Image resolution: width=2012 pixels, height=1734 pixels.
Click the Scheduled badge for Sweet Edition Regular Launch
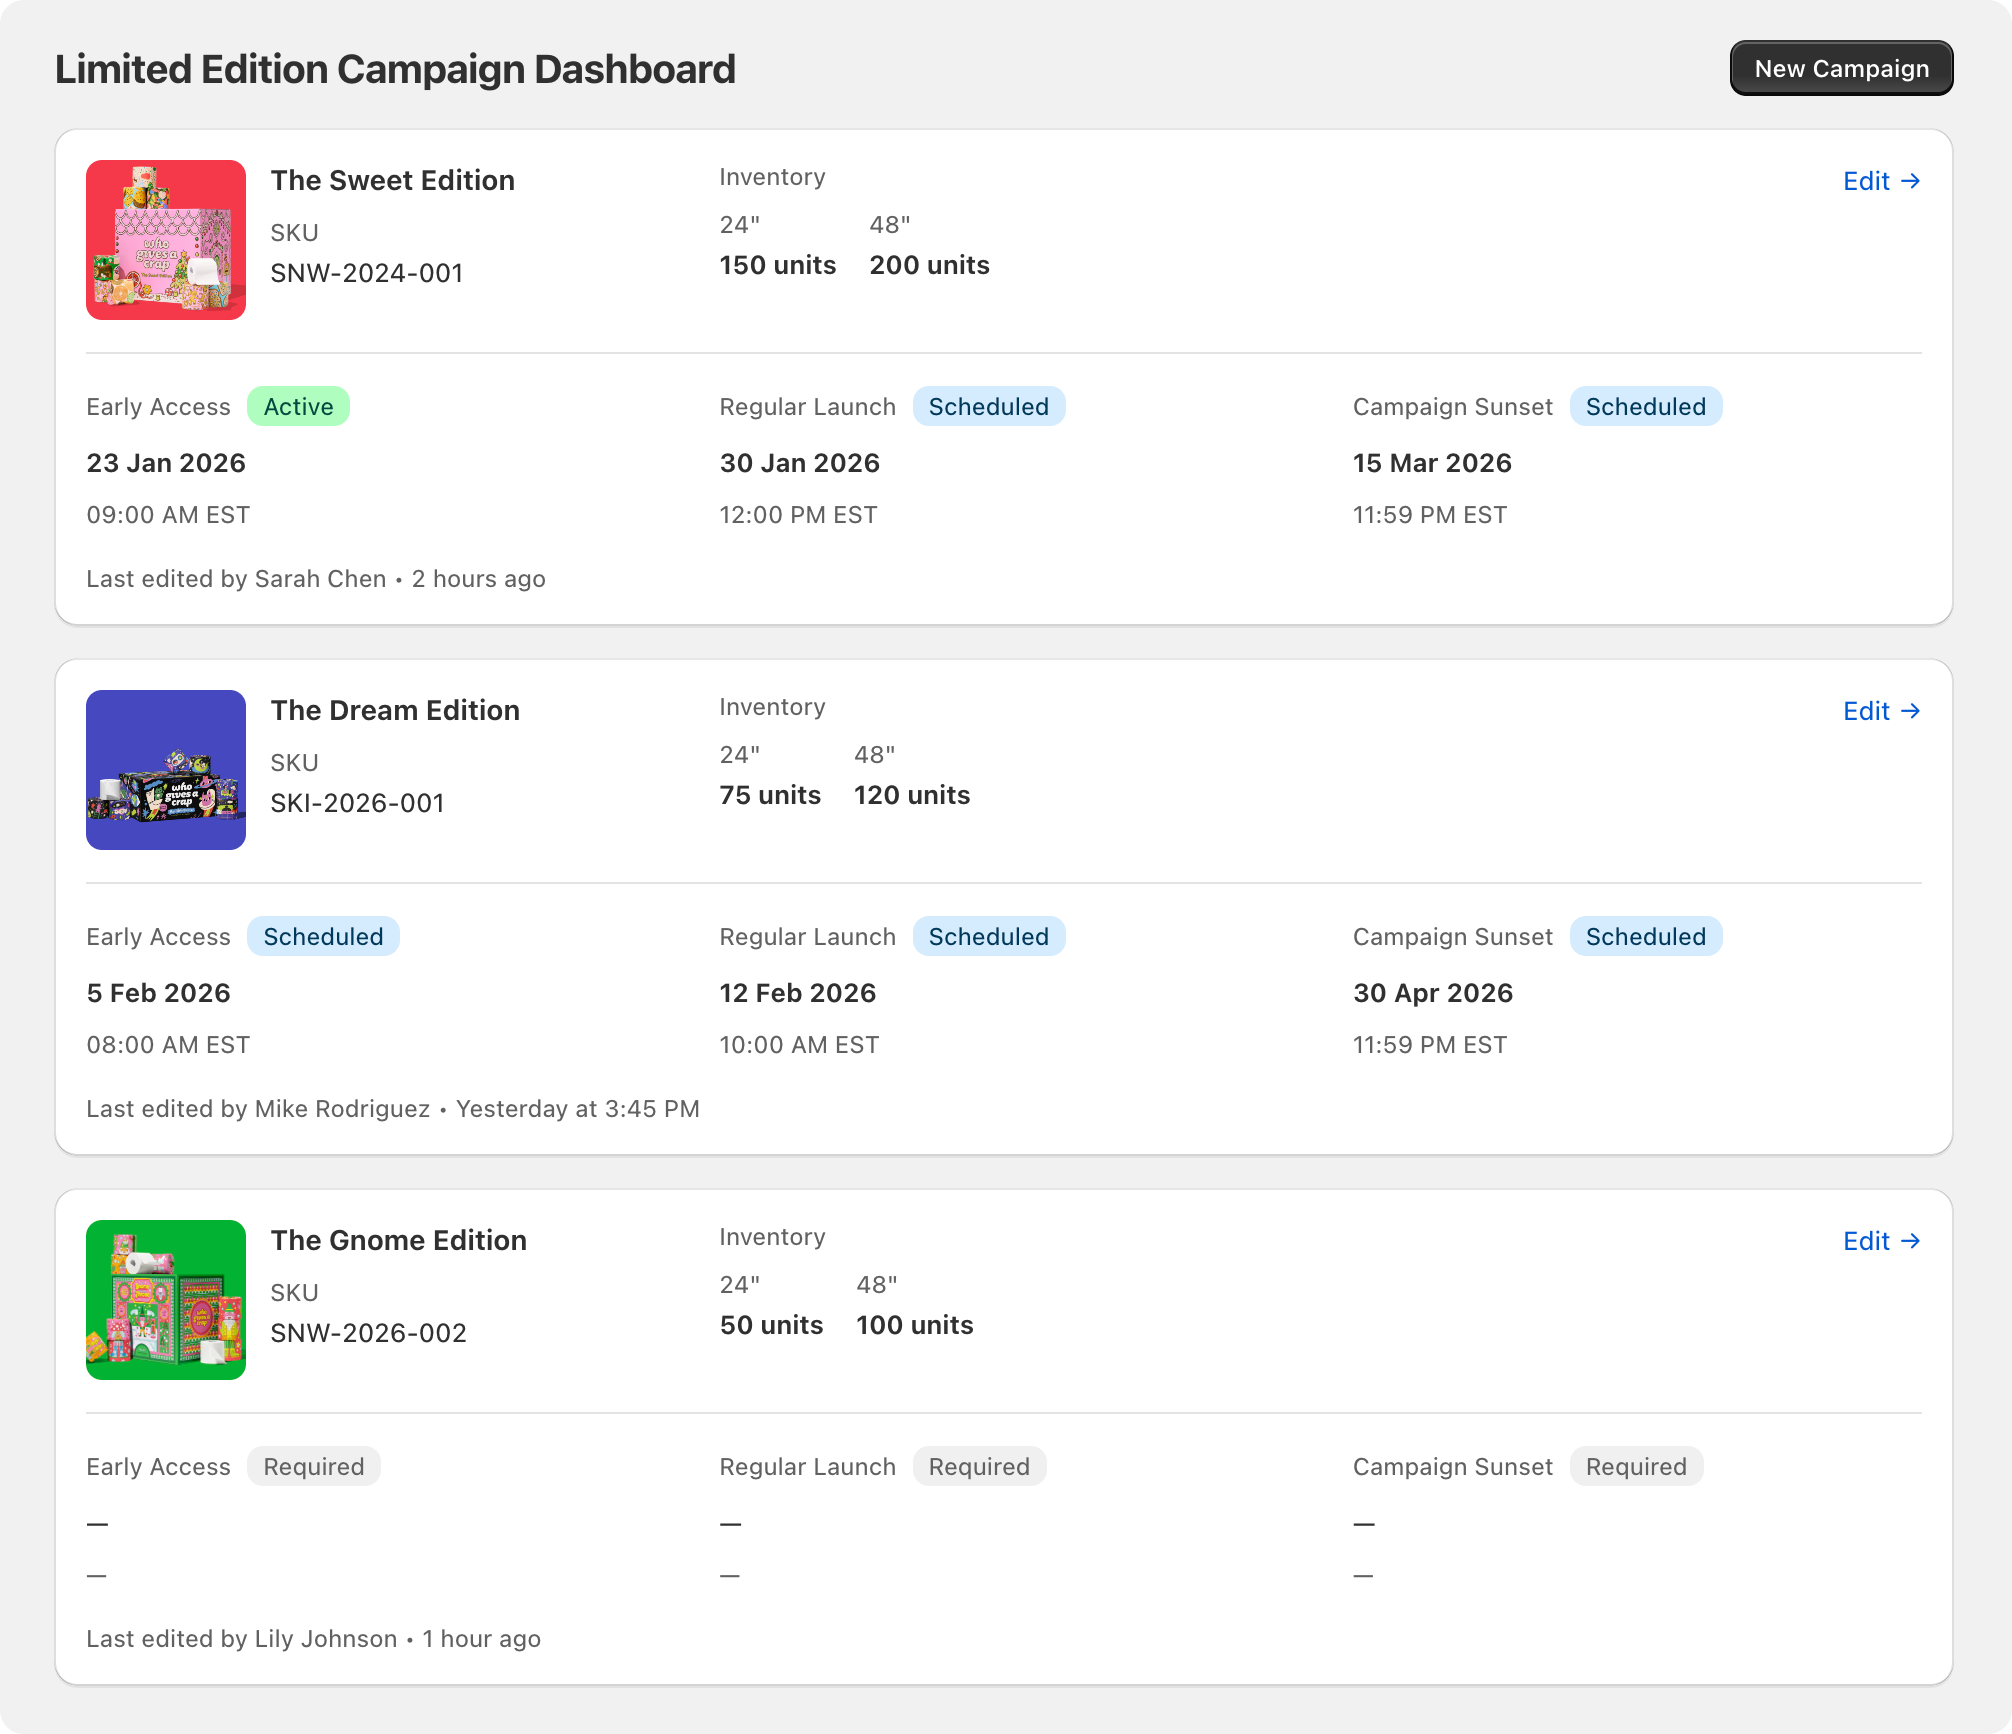[989, 406]
